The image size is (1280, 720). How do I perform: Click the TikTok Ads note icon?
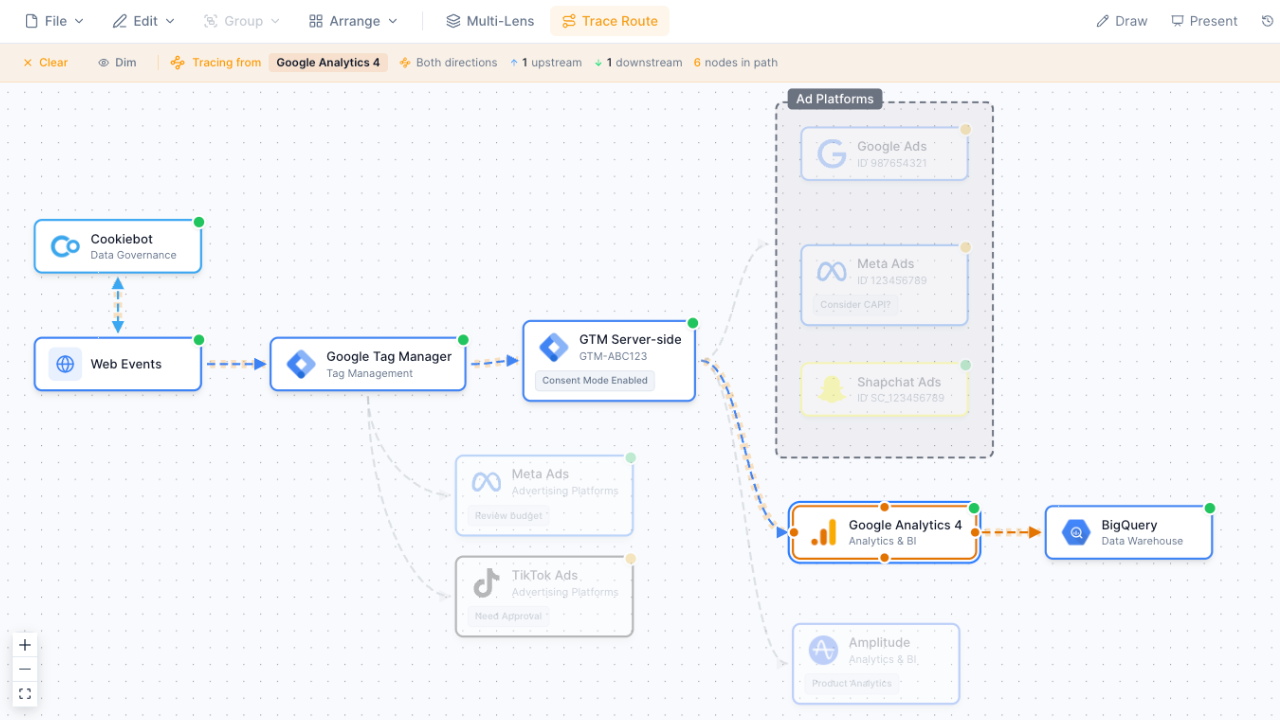click(486, 585)
